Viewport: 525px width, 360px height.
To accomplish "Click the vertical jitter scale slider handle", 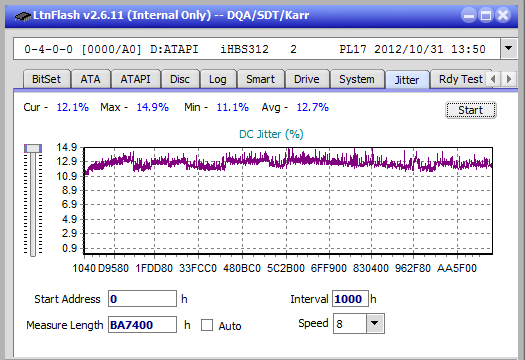I will coord(33,148).
